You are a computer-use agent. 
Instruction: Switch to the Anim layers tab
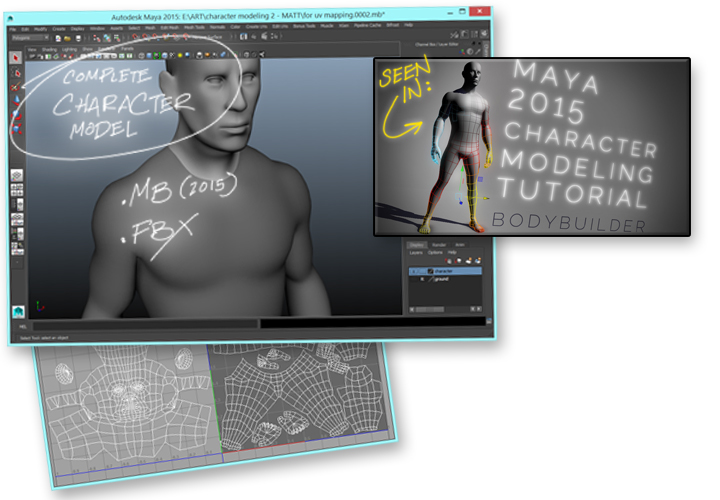[x=460, y=245]
